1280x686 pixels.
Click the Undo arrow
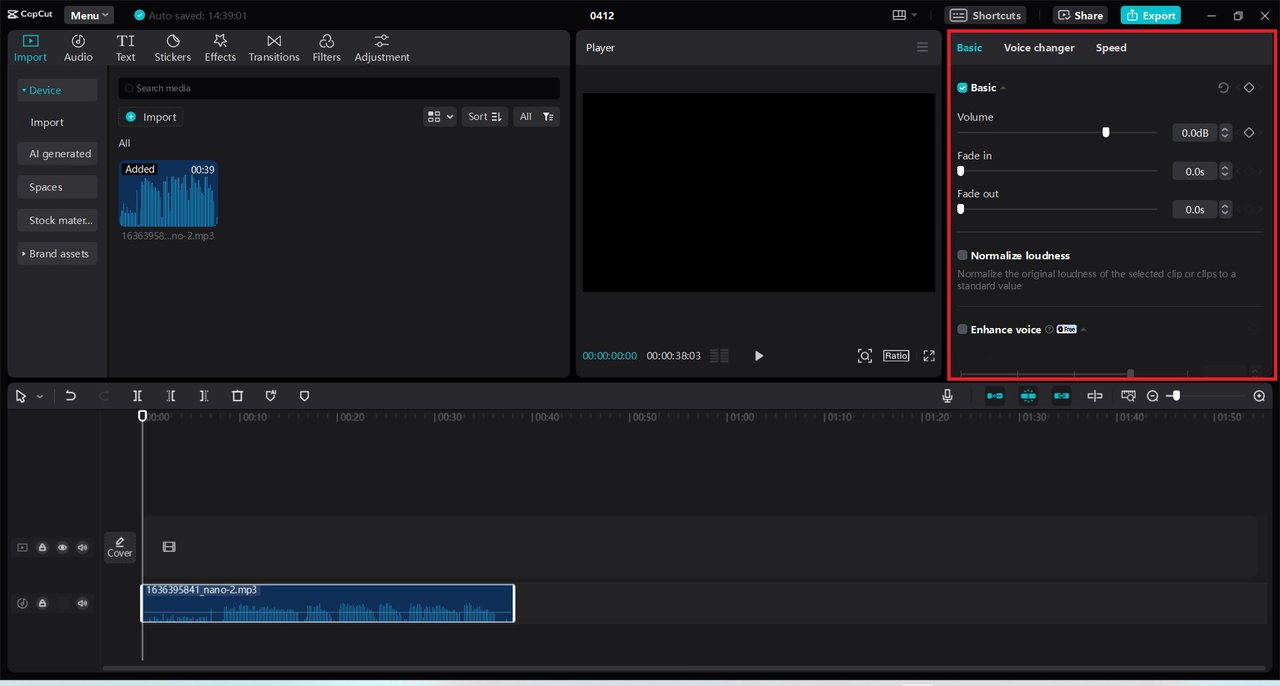pyautogui.click(x=70, y=396)
